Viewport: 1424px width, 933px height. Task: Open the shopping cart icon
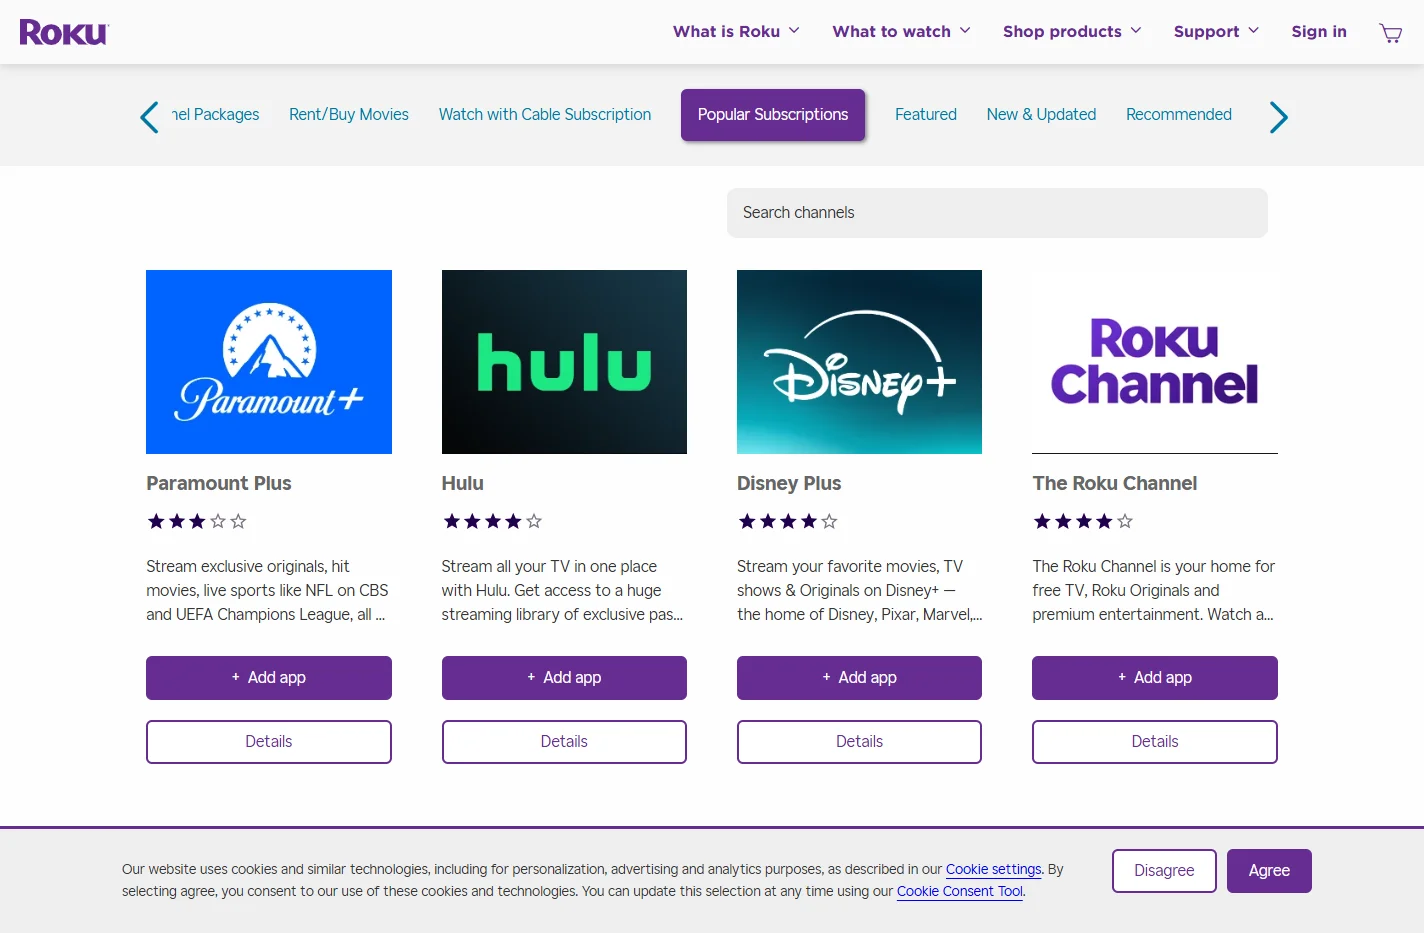[1390, 33]
